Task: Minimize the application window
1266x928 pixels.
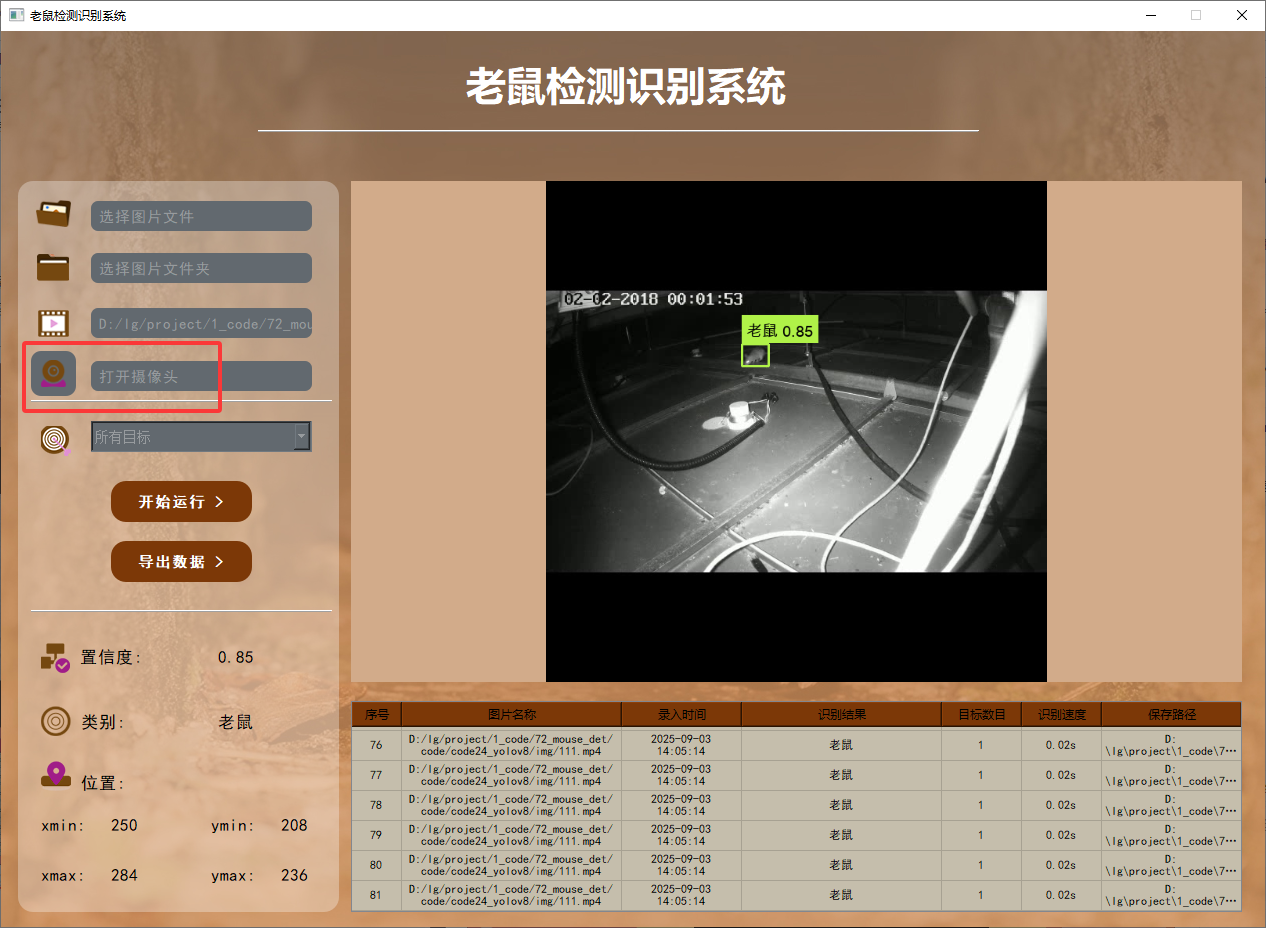Action: (x=1150, y=15)
